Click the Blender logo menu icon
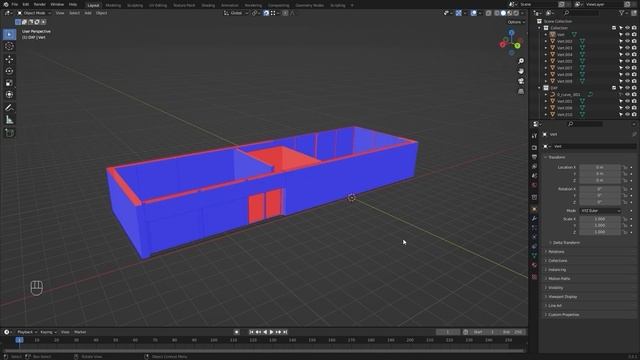The width and height of the screenshot is (640, 360). 6,4
